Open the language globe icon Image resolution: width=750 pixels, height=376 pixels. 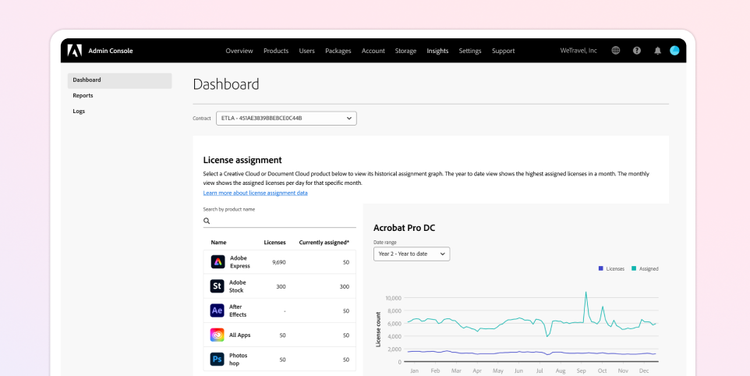[616, 50]
